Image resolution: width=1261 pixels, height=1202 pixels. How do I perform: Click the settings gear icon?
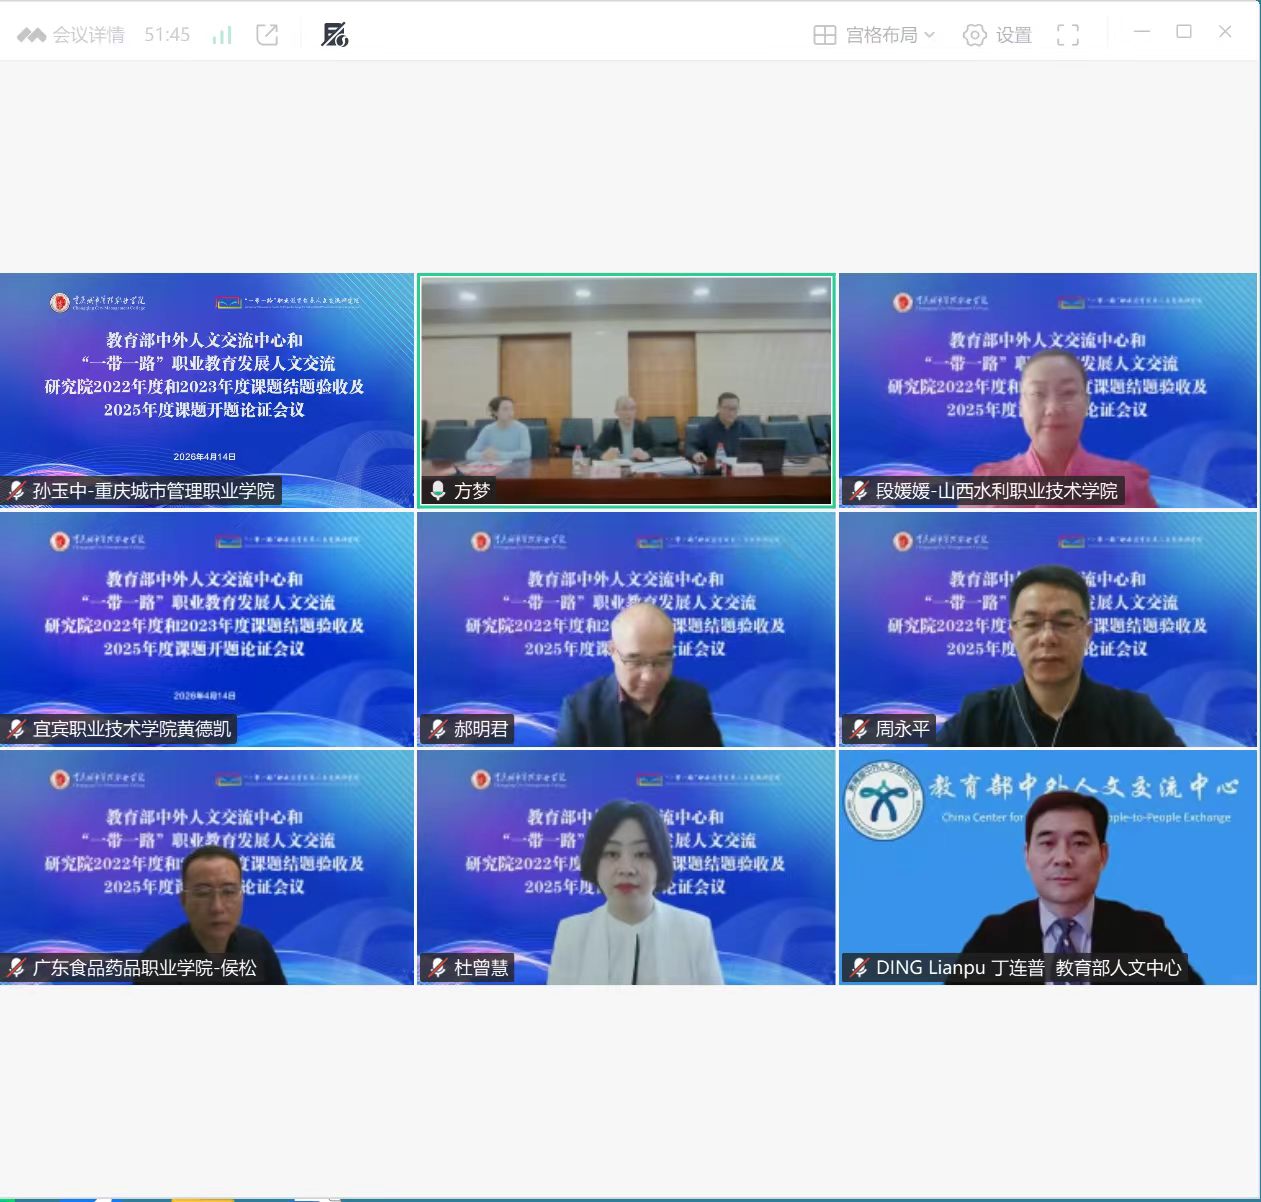click(974, 35)
